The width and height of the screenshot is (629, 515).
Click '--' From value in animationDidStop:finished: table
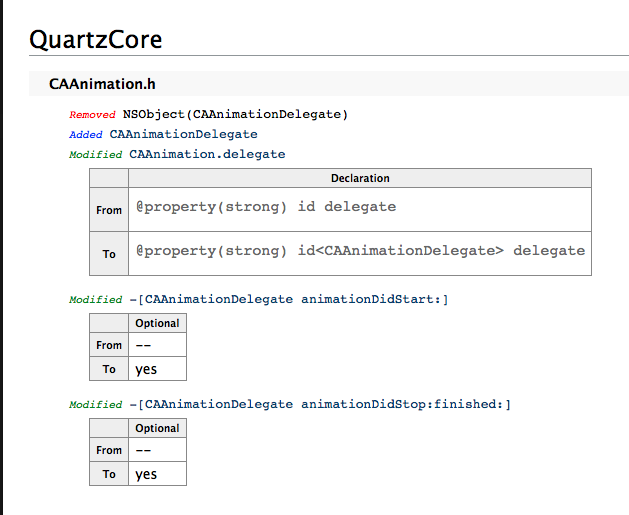click(x=144, y=451)
